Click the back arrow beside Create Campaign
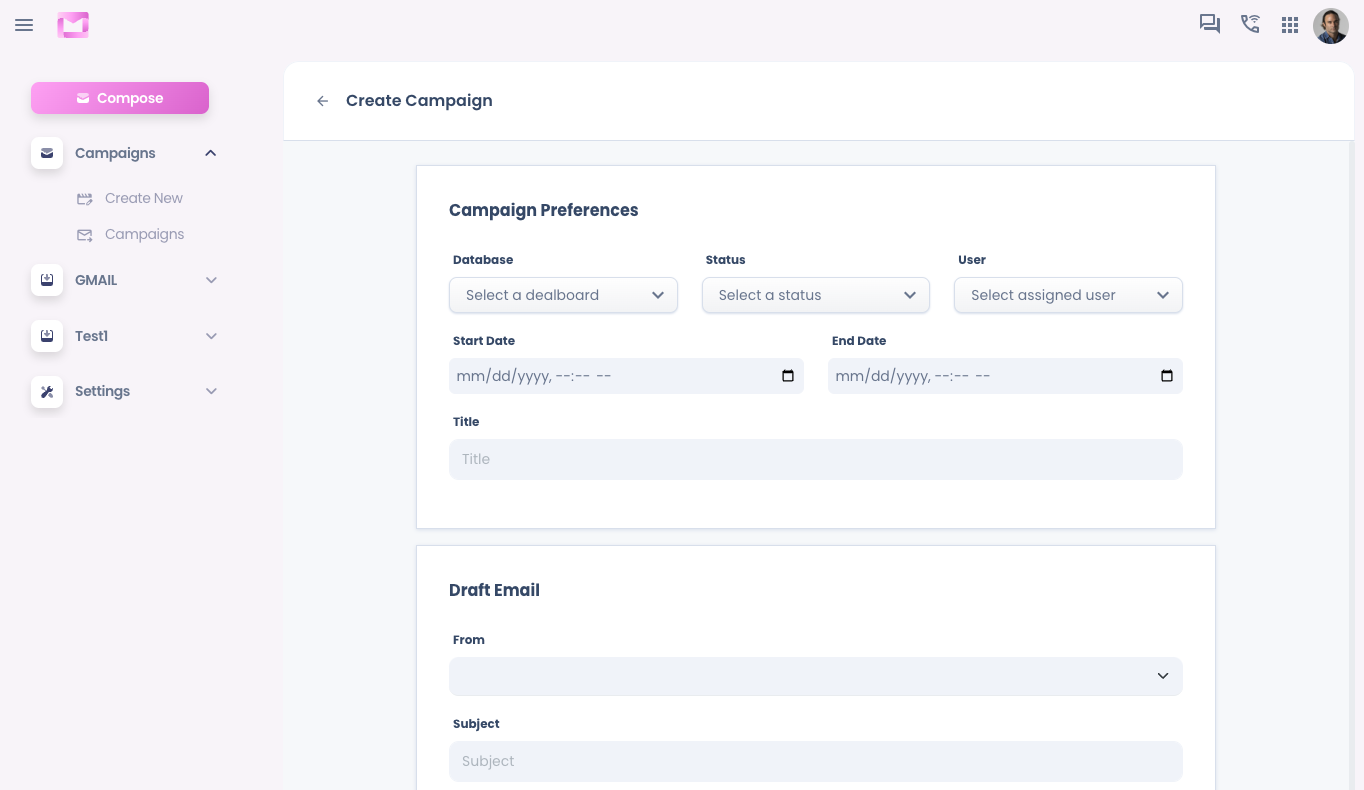1364x790 pixels. click(x=322, y=101)
